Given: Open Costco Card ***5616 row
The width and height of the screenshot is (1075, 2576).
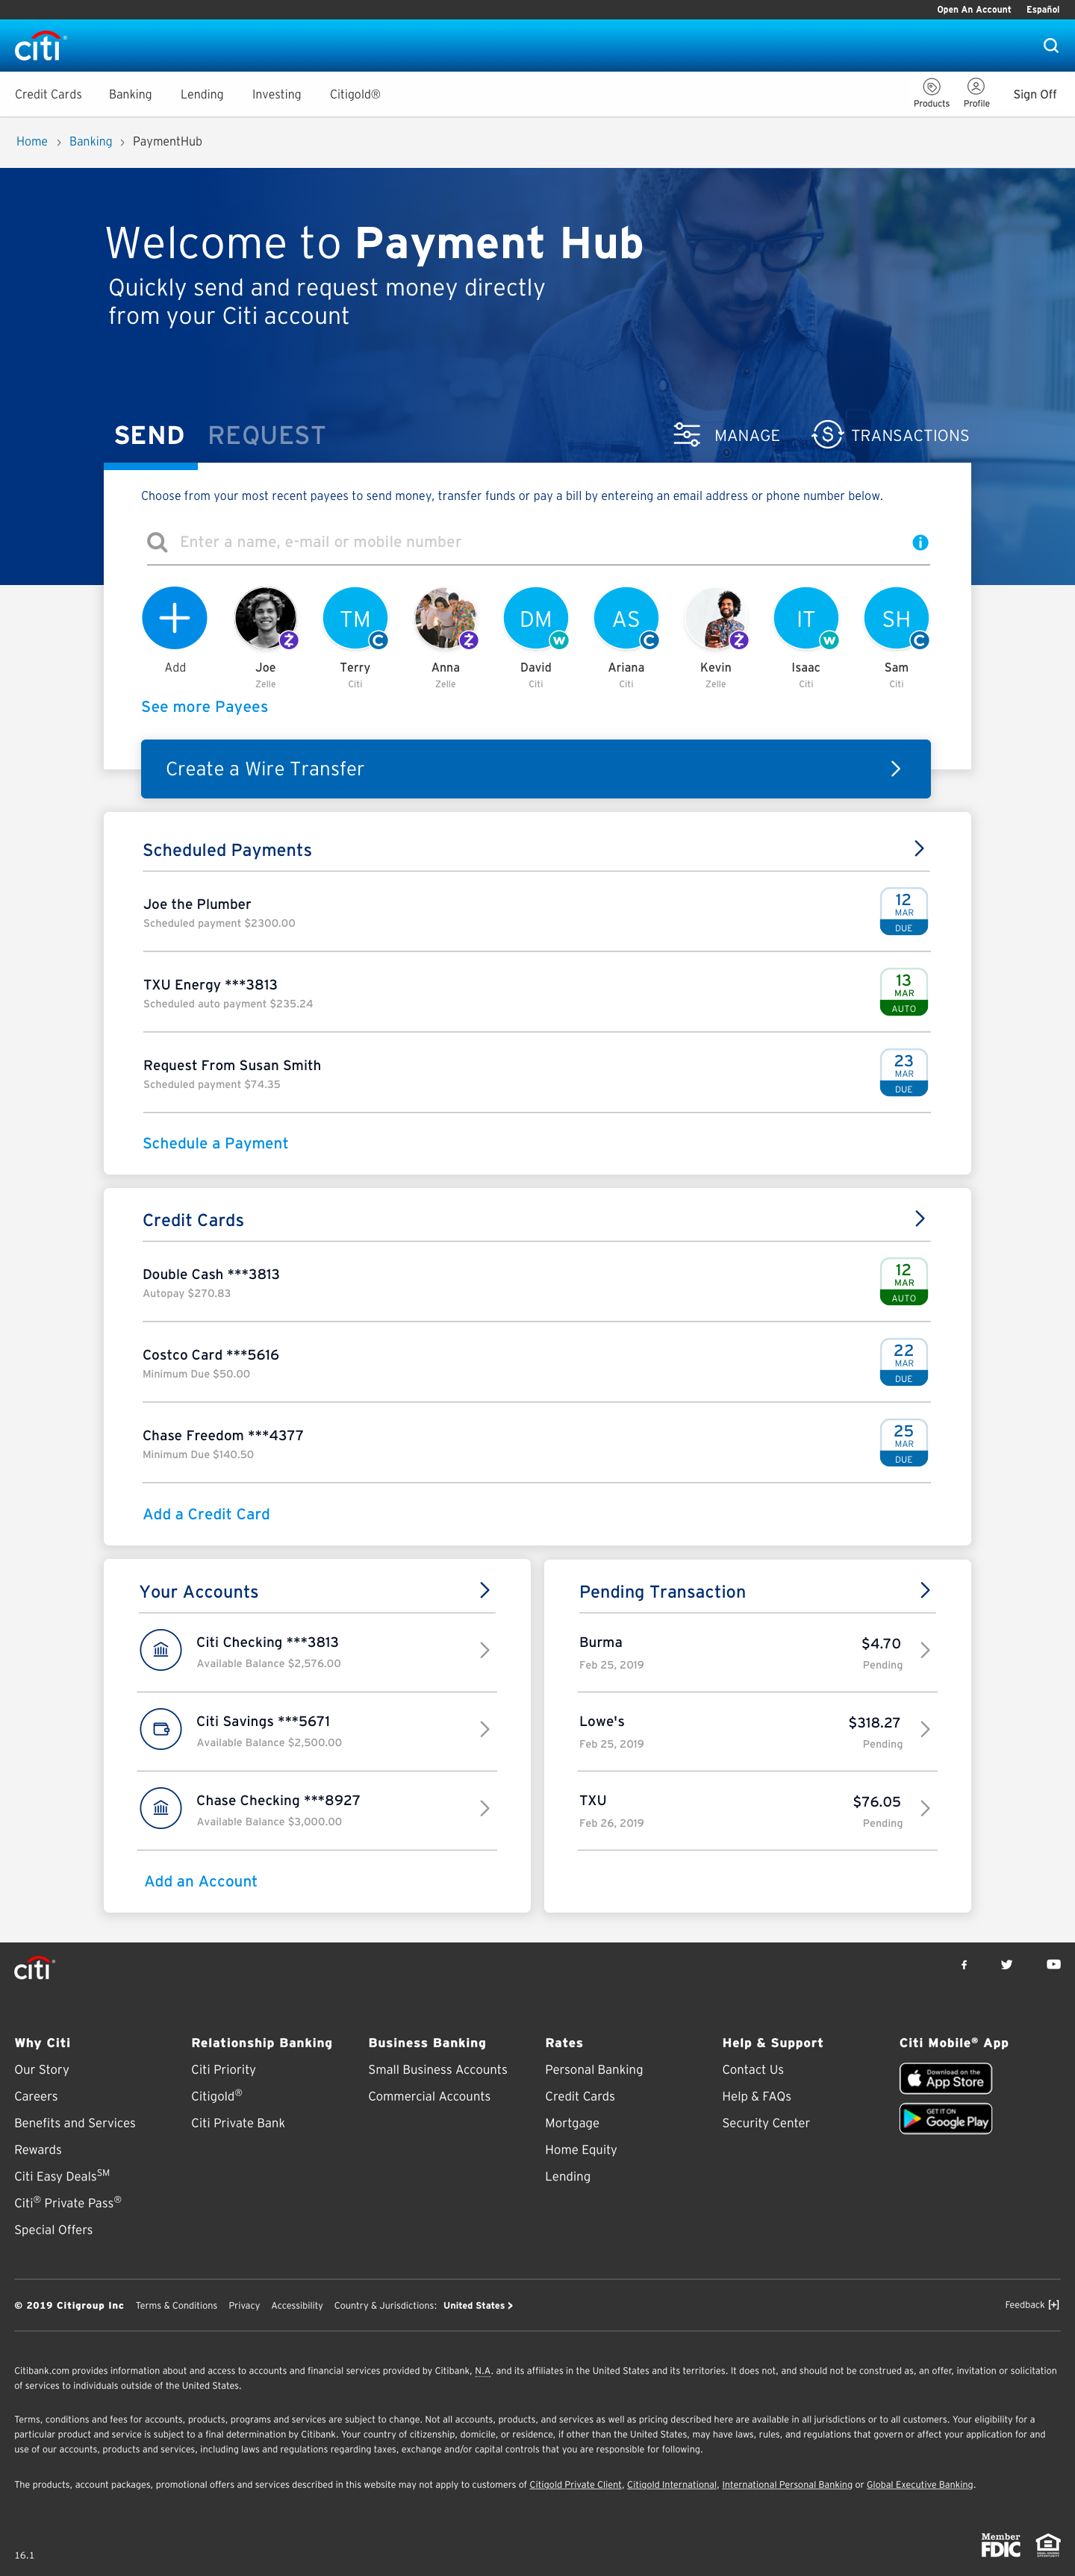Looking at the screenshot, I should click(536, 1362).
